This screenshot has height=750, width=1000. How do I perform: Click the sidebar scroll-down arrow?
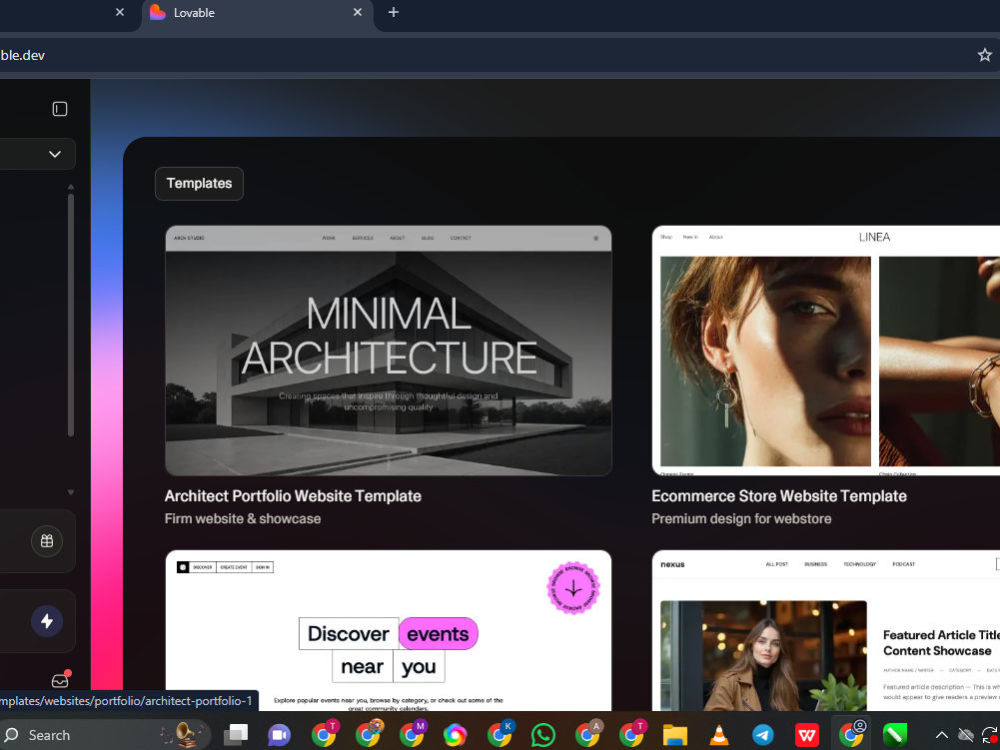[x=71, y=492]
